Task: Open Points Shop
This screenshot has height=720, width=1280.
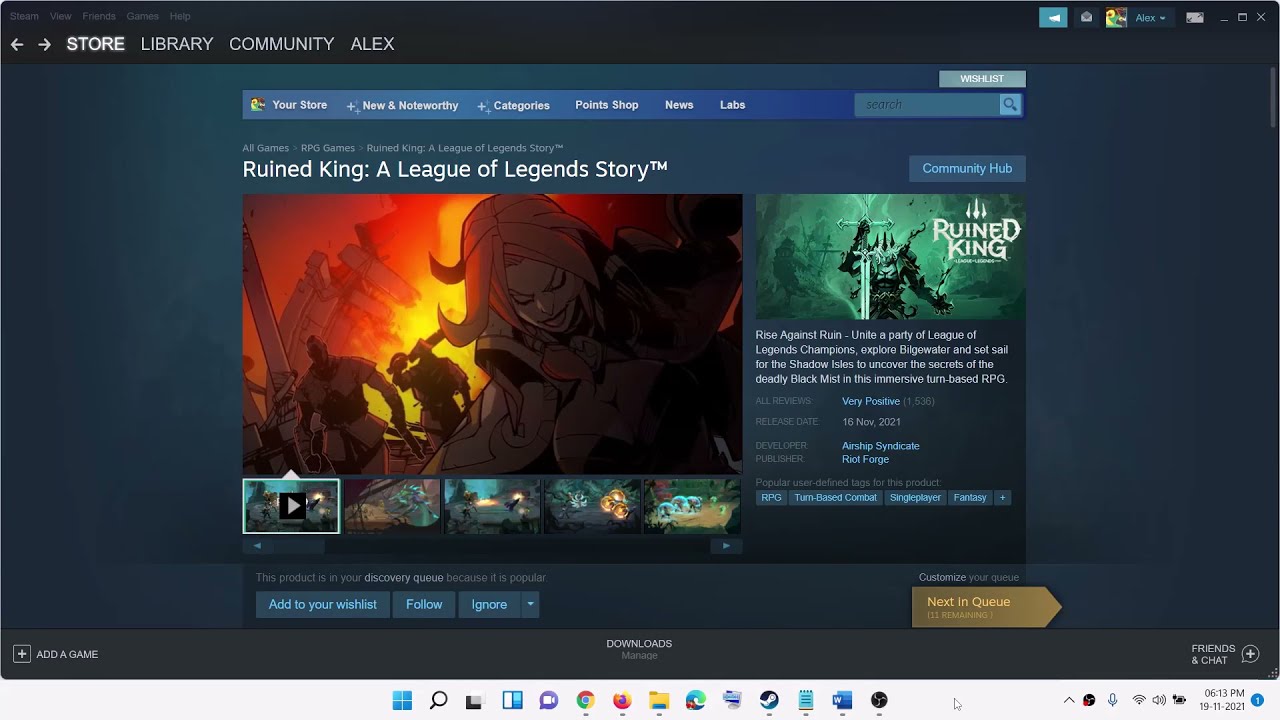Action: click(x=606, y=105)
